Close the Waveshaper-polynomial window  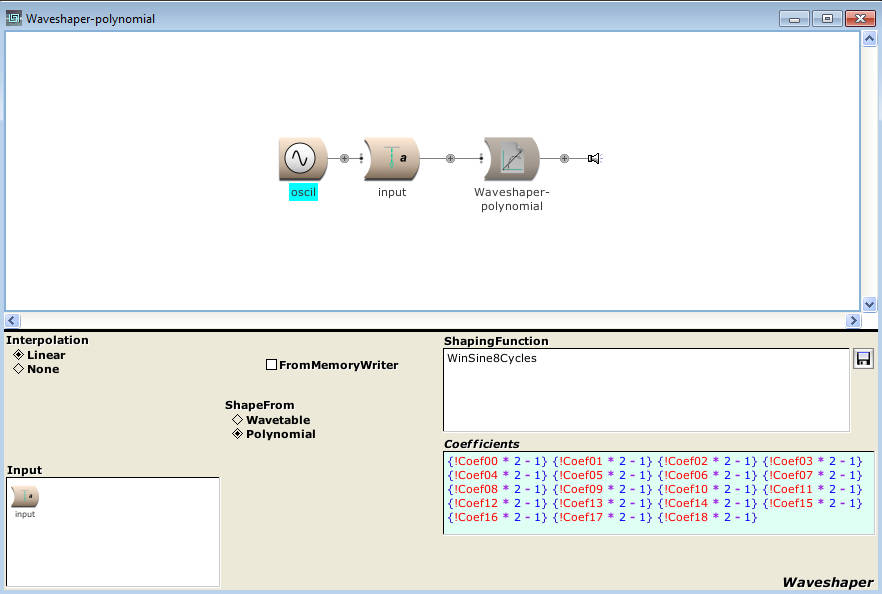click(860, 19)
